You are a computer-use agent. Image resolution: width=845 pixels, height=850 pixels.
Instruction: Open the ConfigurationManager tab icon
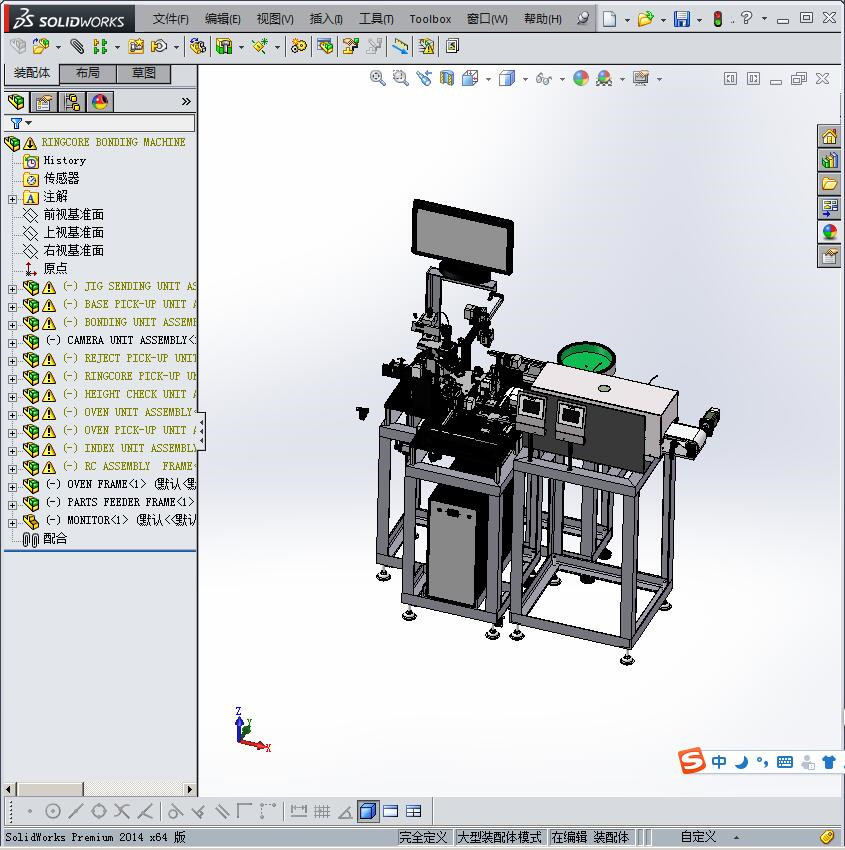[x=72, y=101]
